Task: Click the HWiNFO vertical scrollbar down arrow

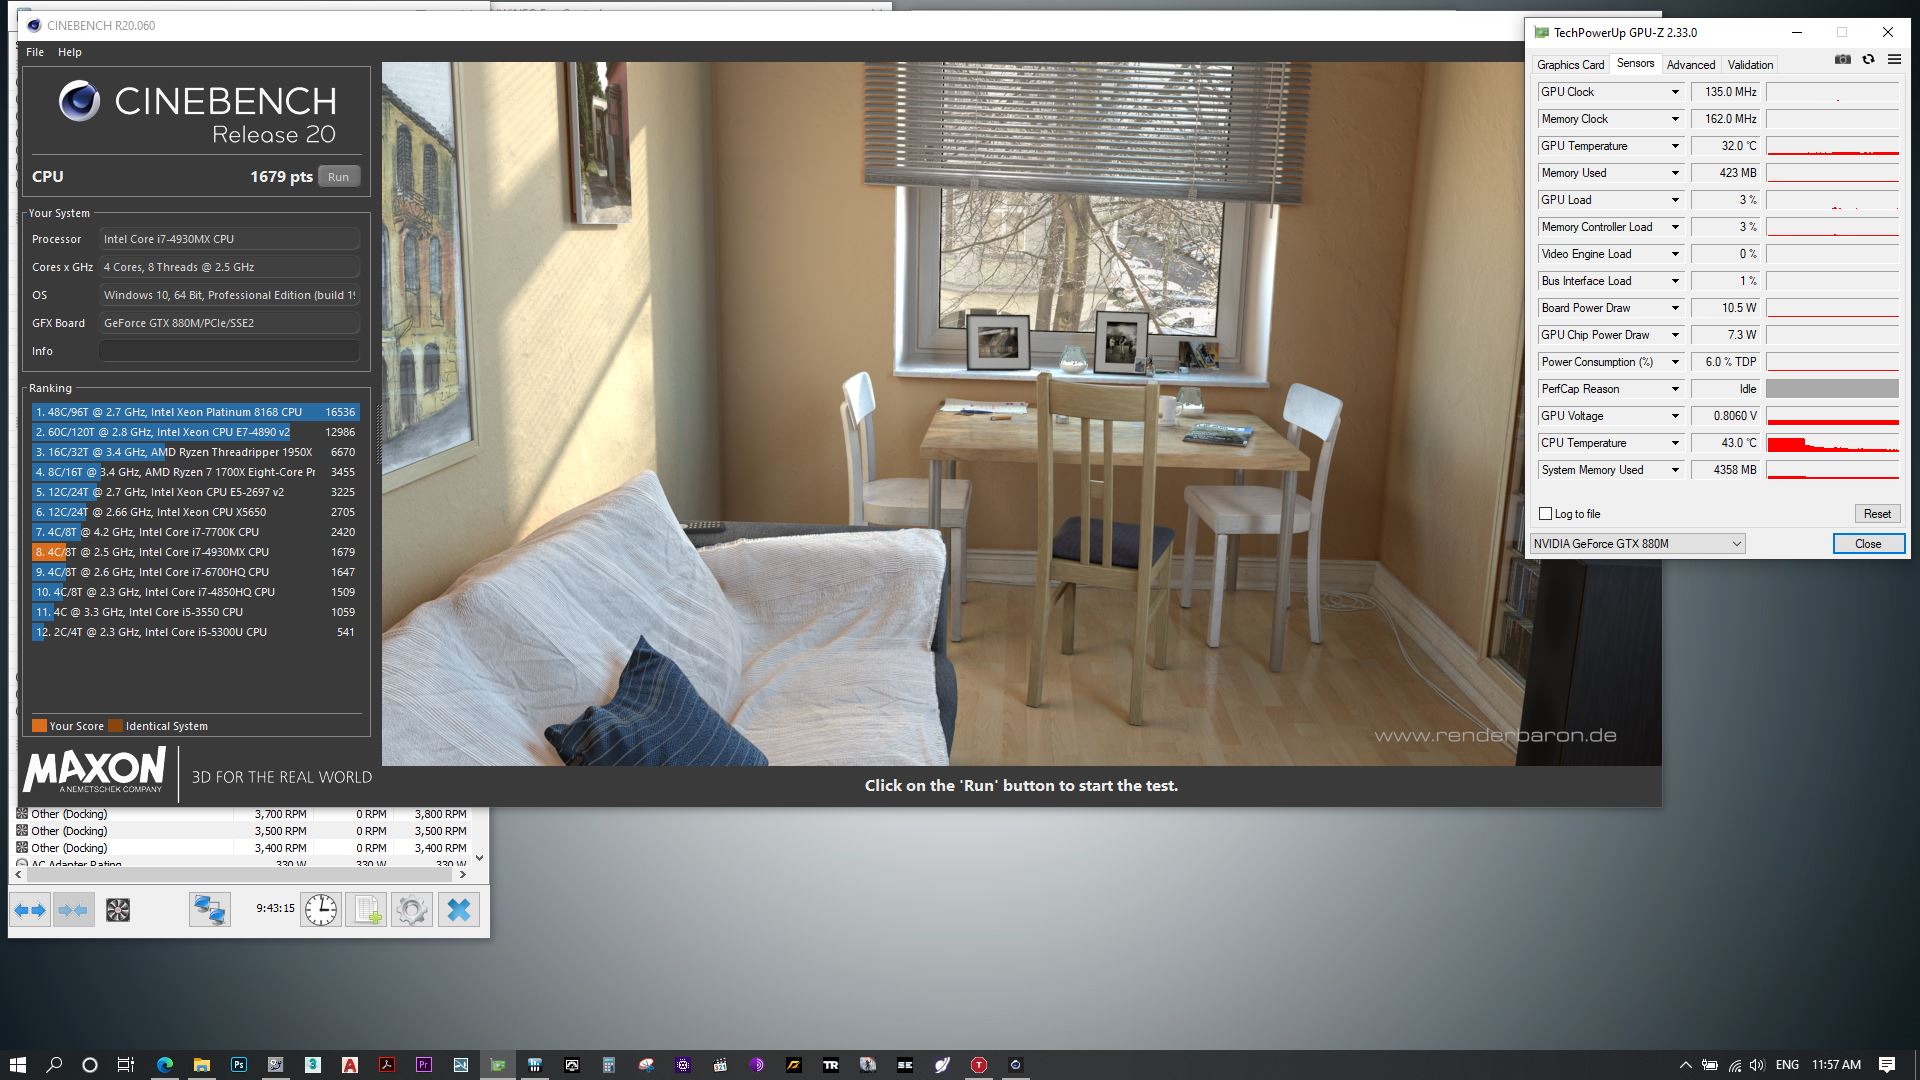Action: point(479,857)
